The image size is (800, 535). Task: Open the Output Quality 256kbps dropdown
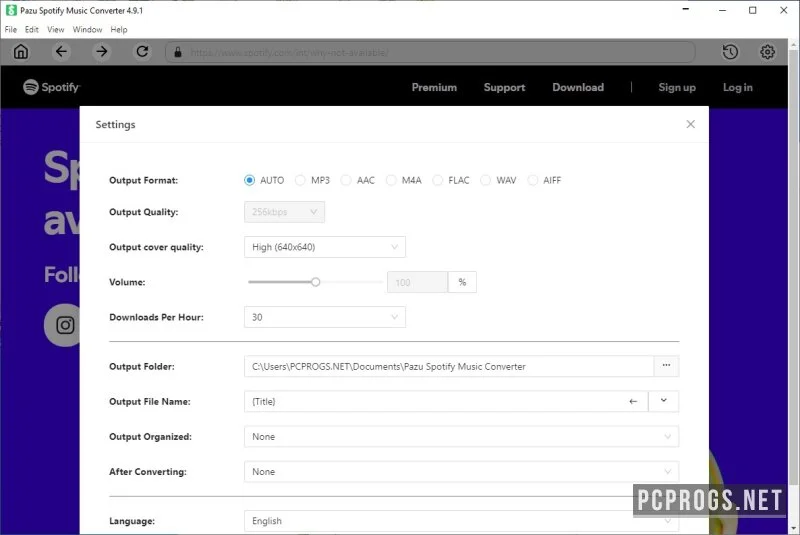284,212
